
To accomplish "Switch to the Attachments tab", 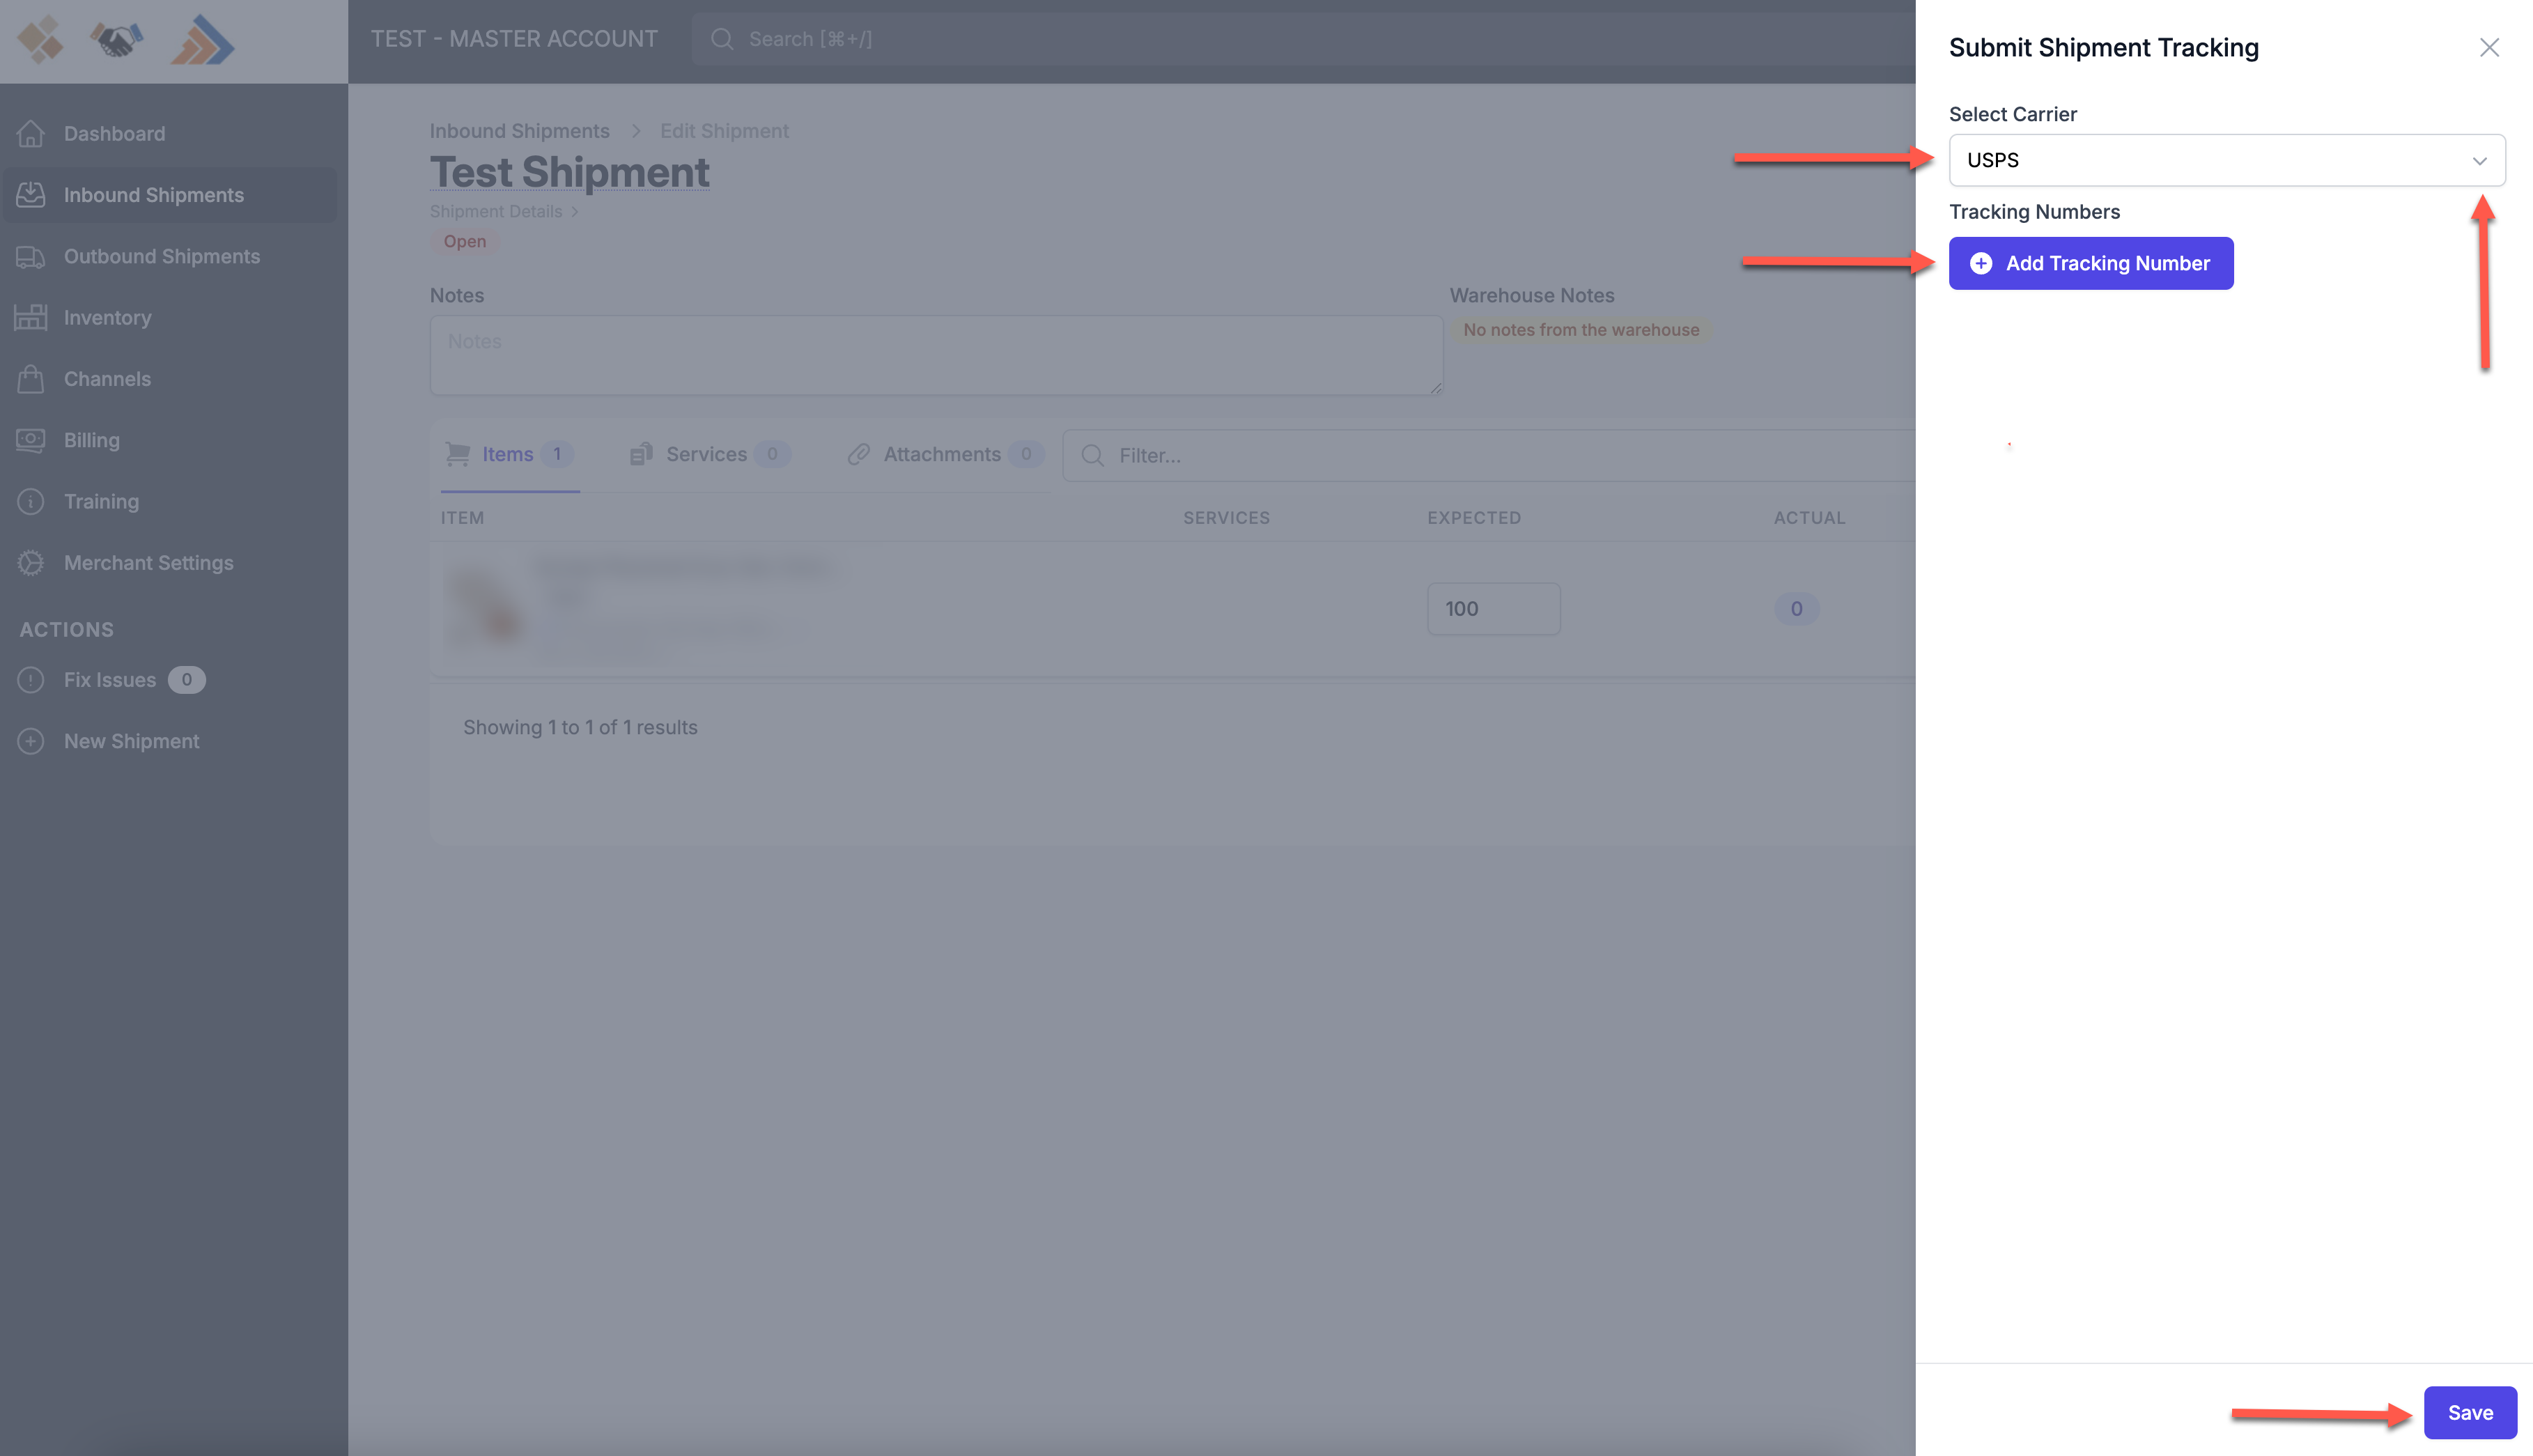I will 941,455.
